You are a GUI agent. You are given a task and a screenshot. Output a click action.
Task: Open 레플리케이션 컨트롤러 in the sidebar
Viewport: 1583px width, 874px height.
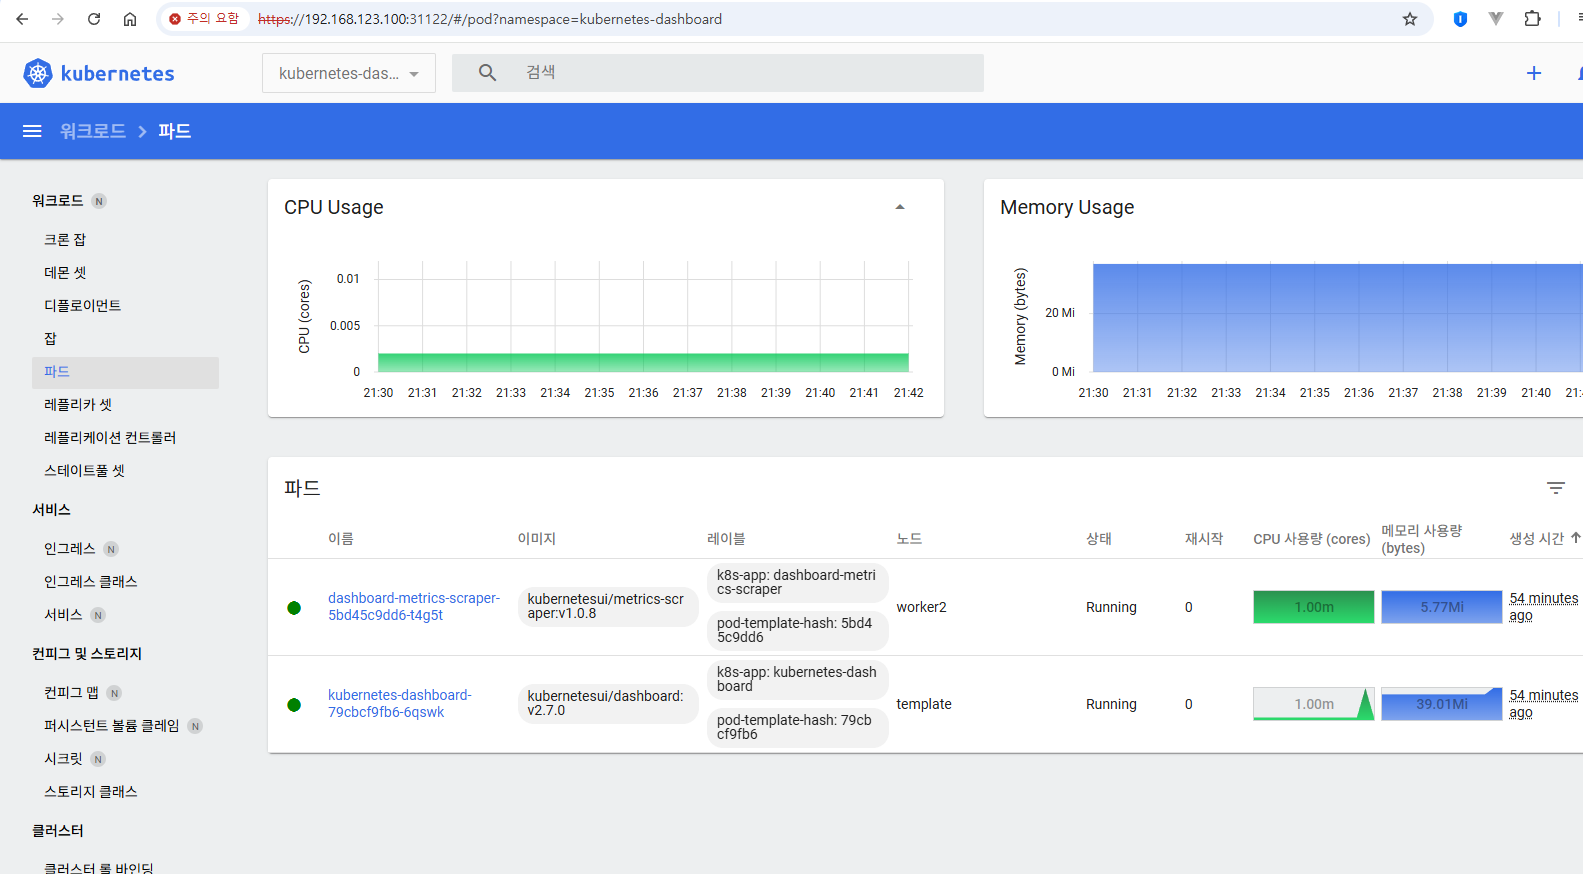pos(110,438)
